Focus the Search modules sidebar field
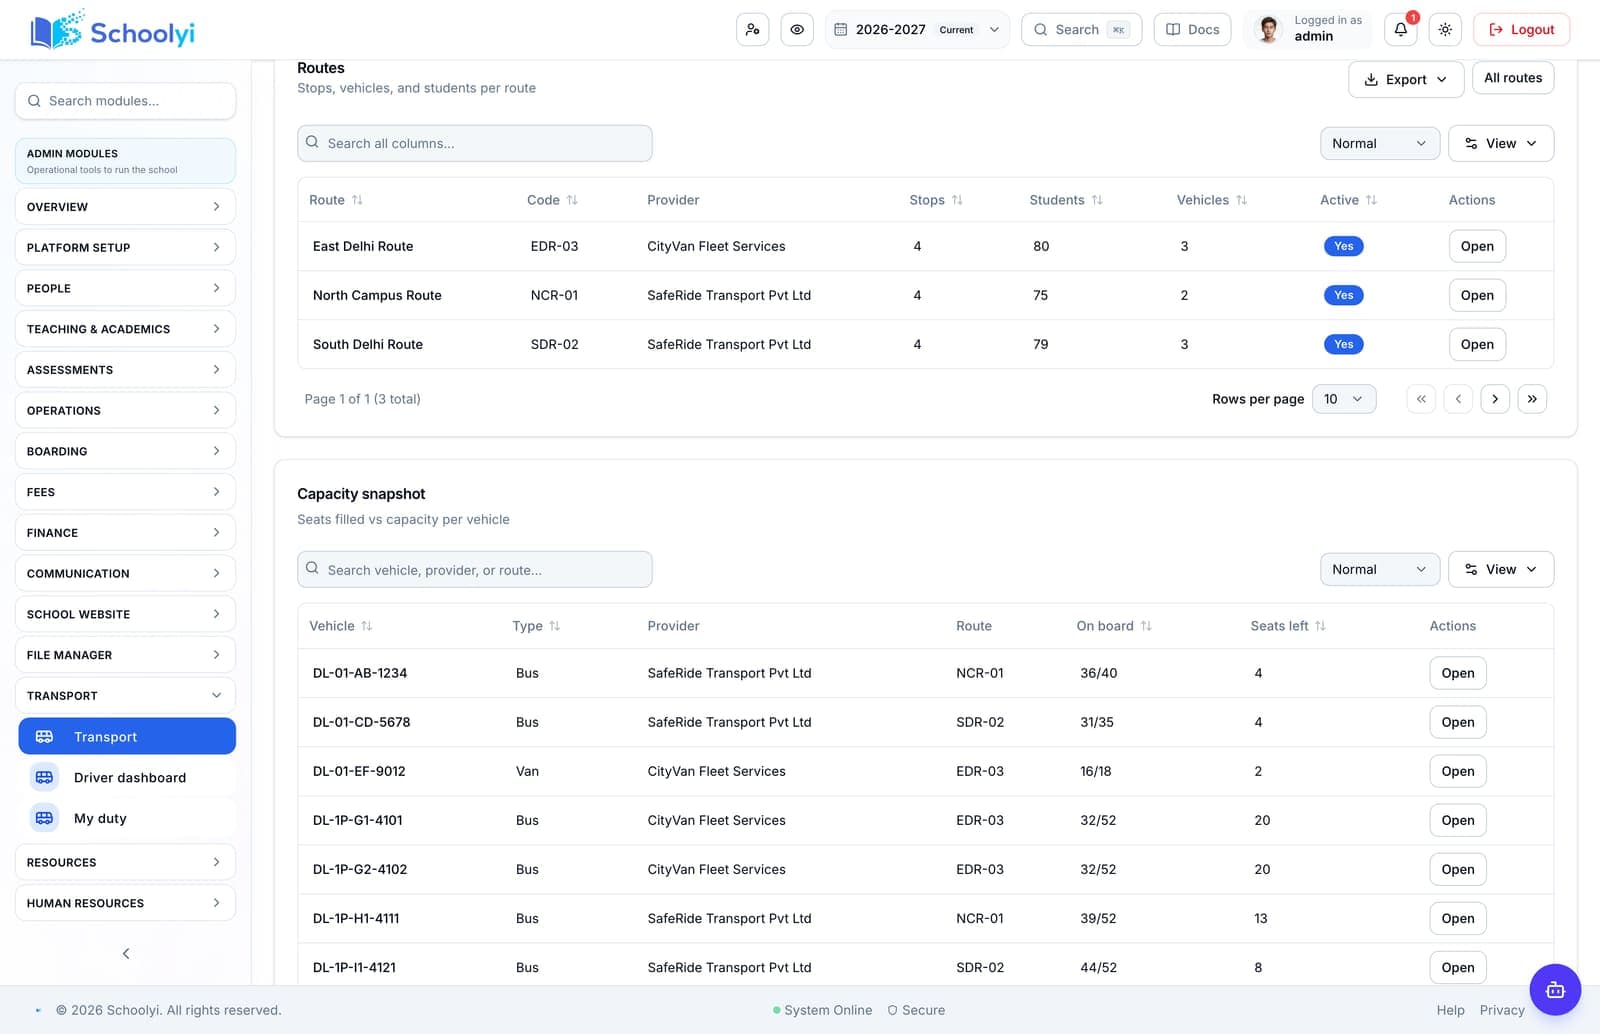 point(125,101)
